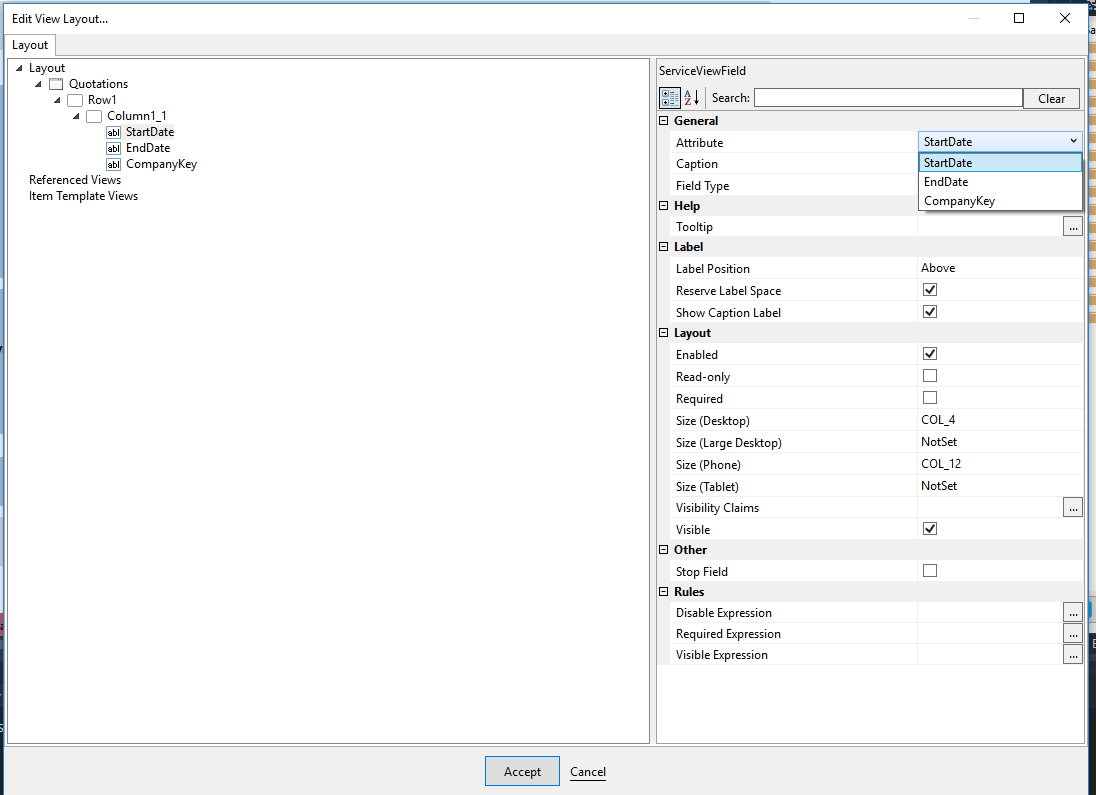Viewport: 1096px width, 795px height.
Task: Click the Column1_1 container icon
Action: click(94, 116)
